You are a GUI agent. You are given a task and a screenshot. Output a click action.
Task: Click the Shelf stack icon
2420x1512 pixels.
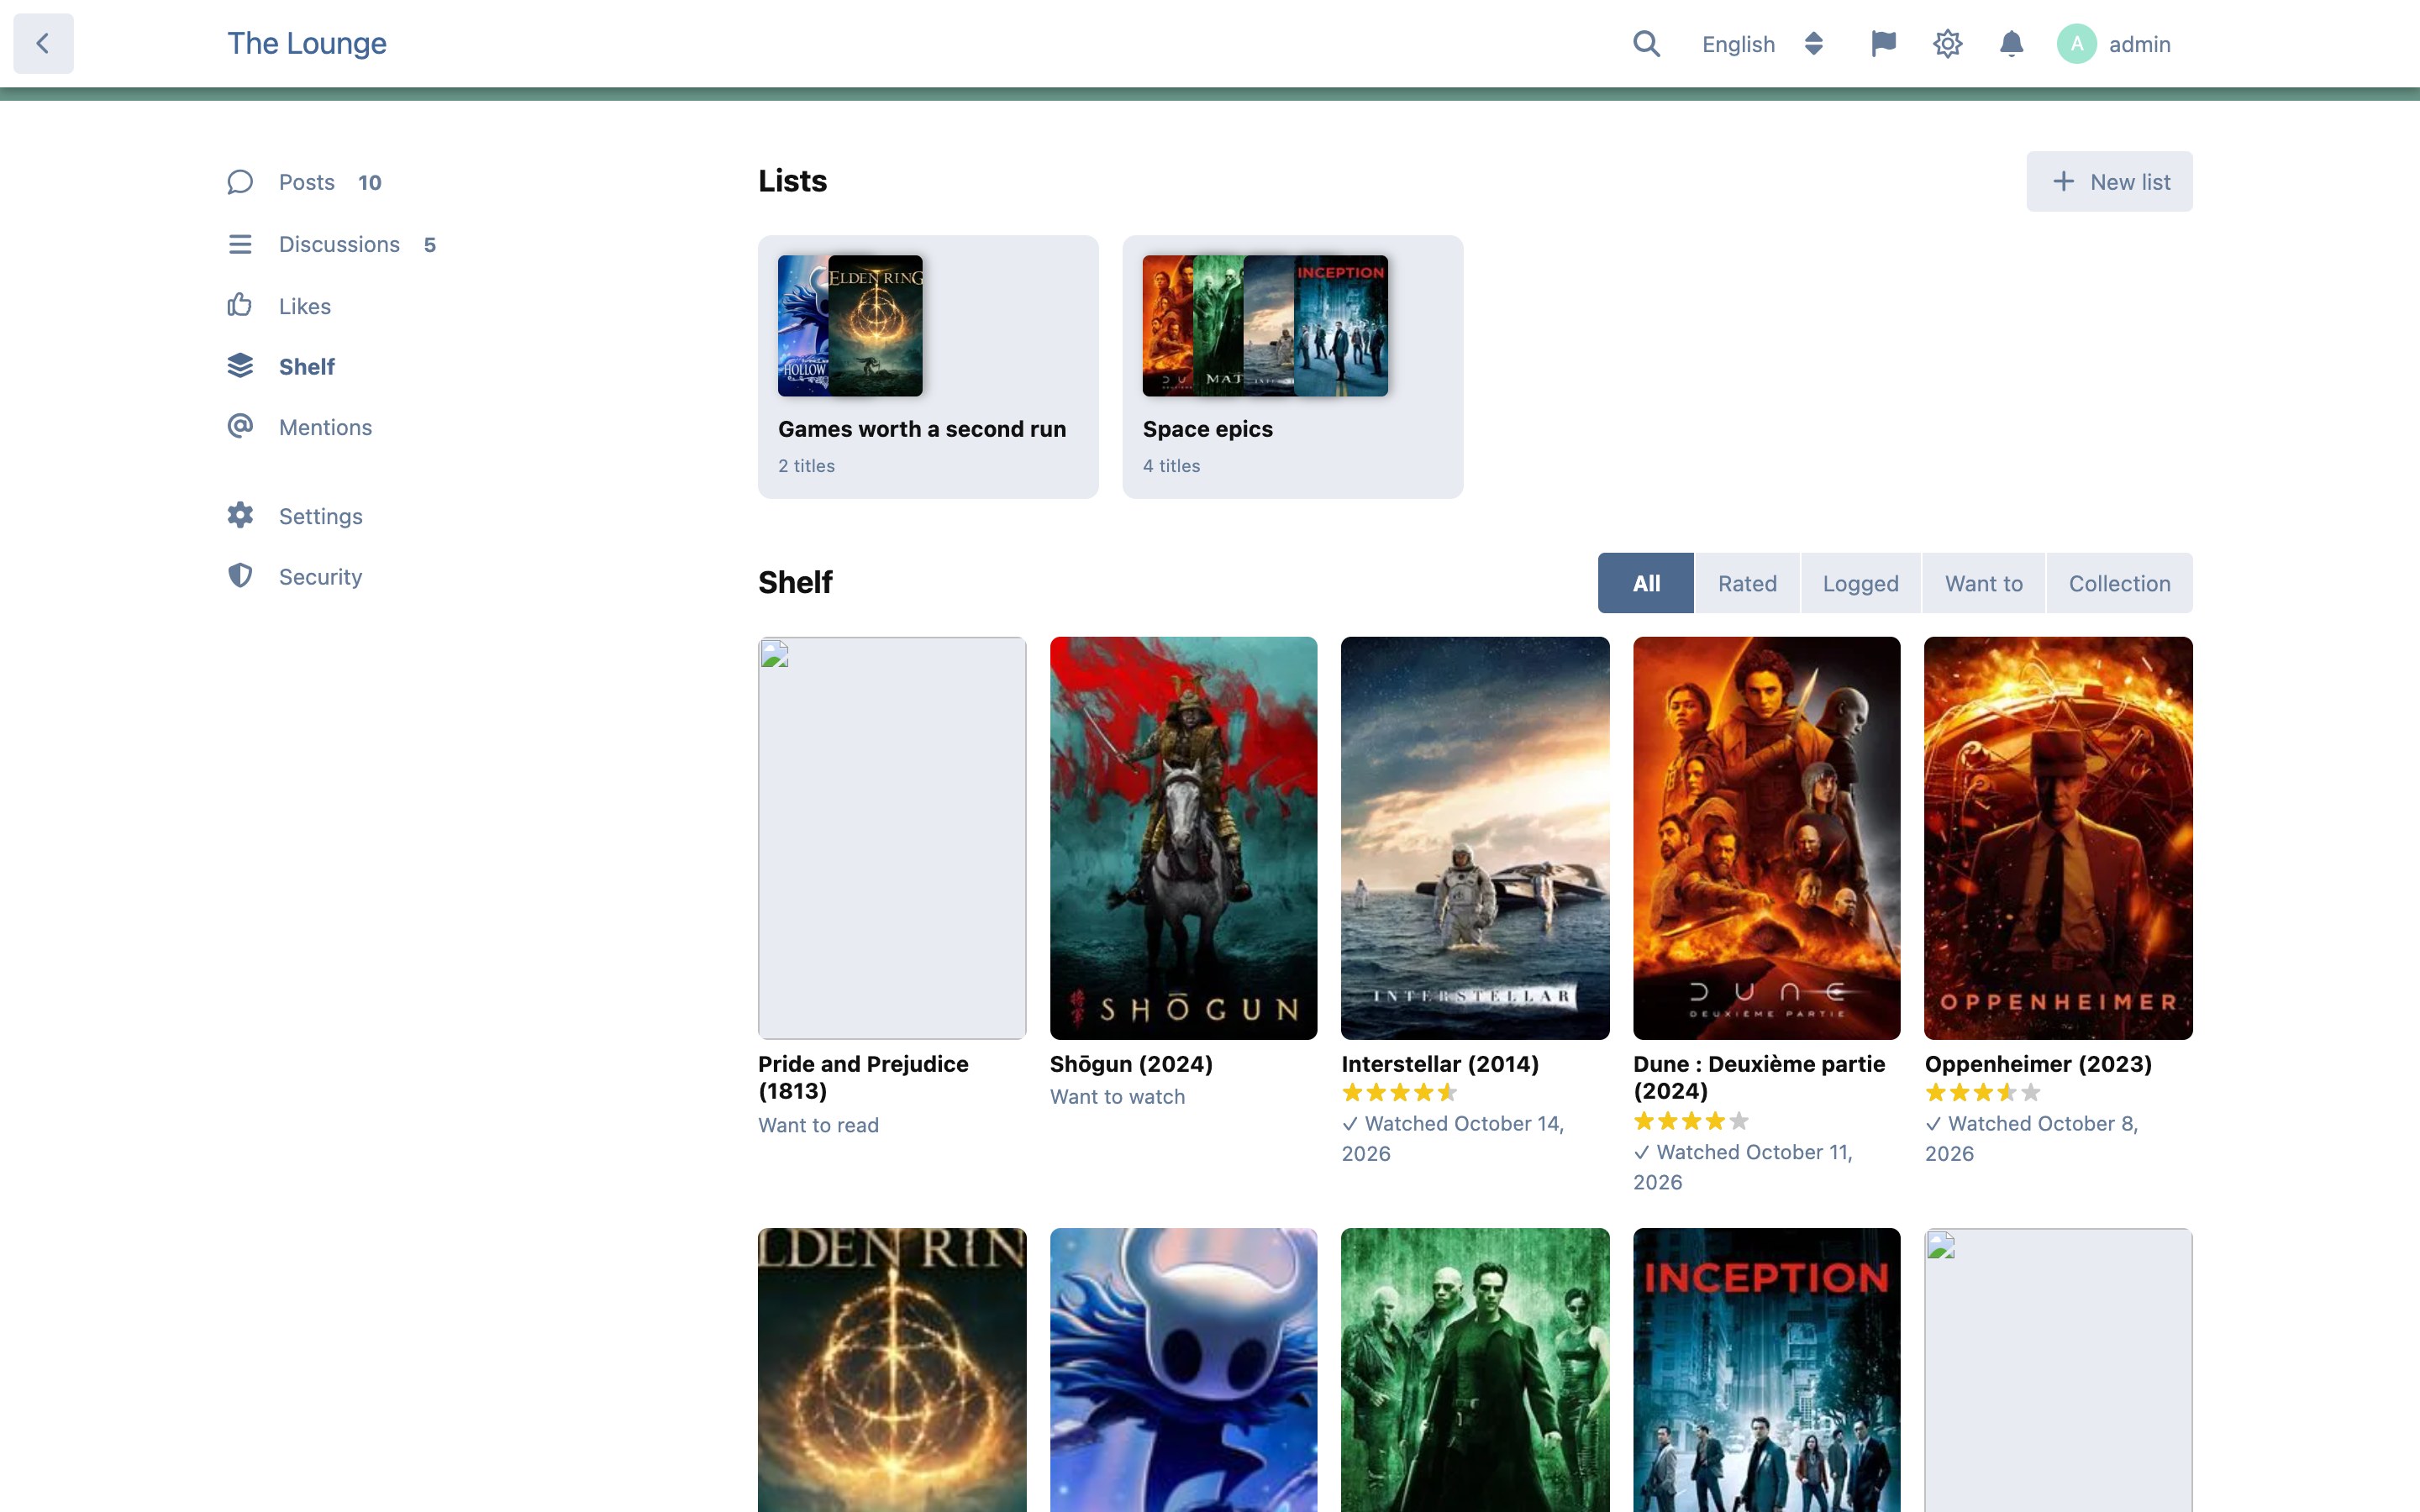pyautogui.click(x=240, y=366)
